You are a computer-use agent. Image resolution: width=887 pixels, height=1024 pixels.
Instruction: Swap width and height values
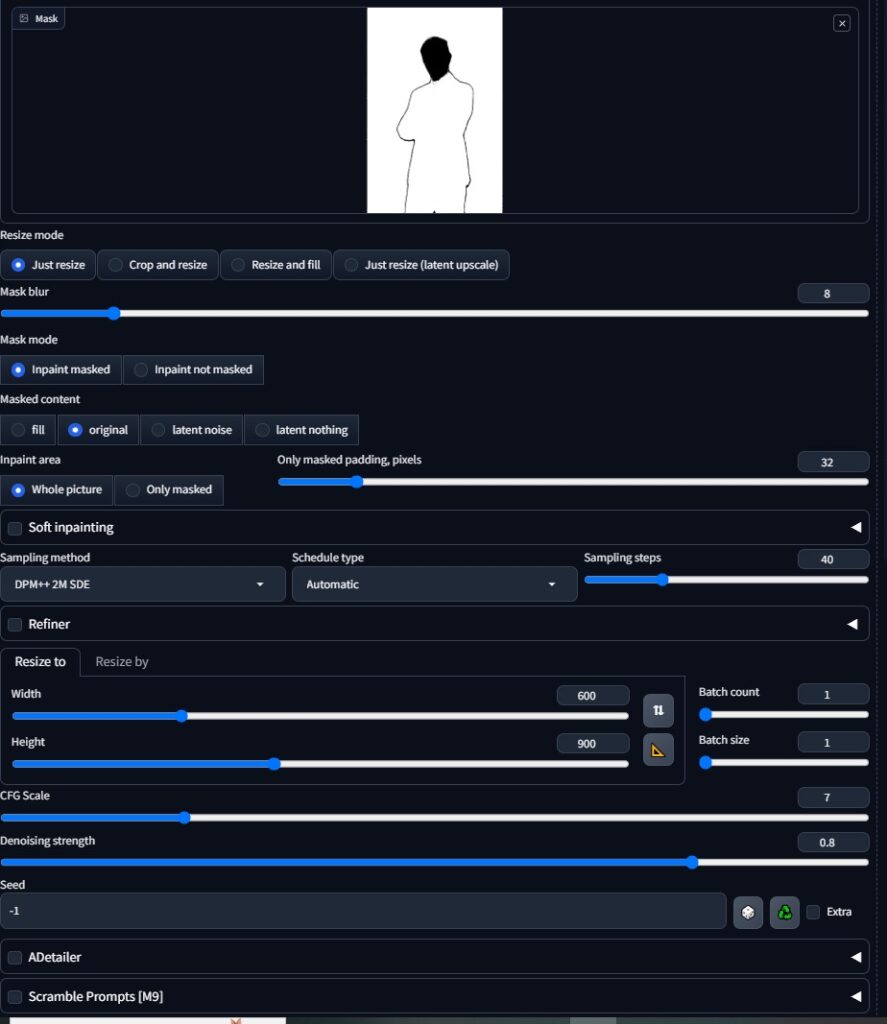658,710
